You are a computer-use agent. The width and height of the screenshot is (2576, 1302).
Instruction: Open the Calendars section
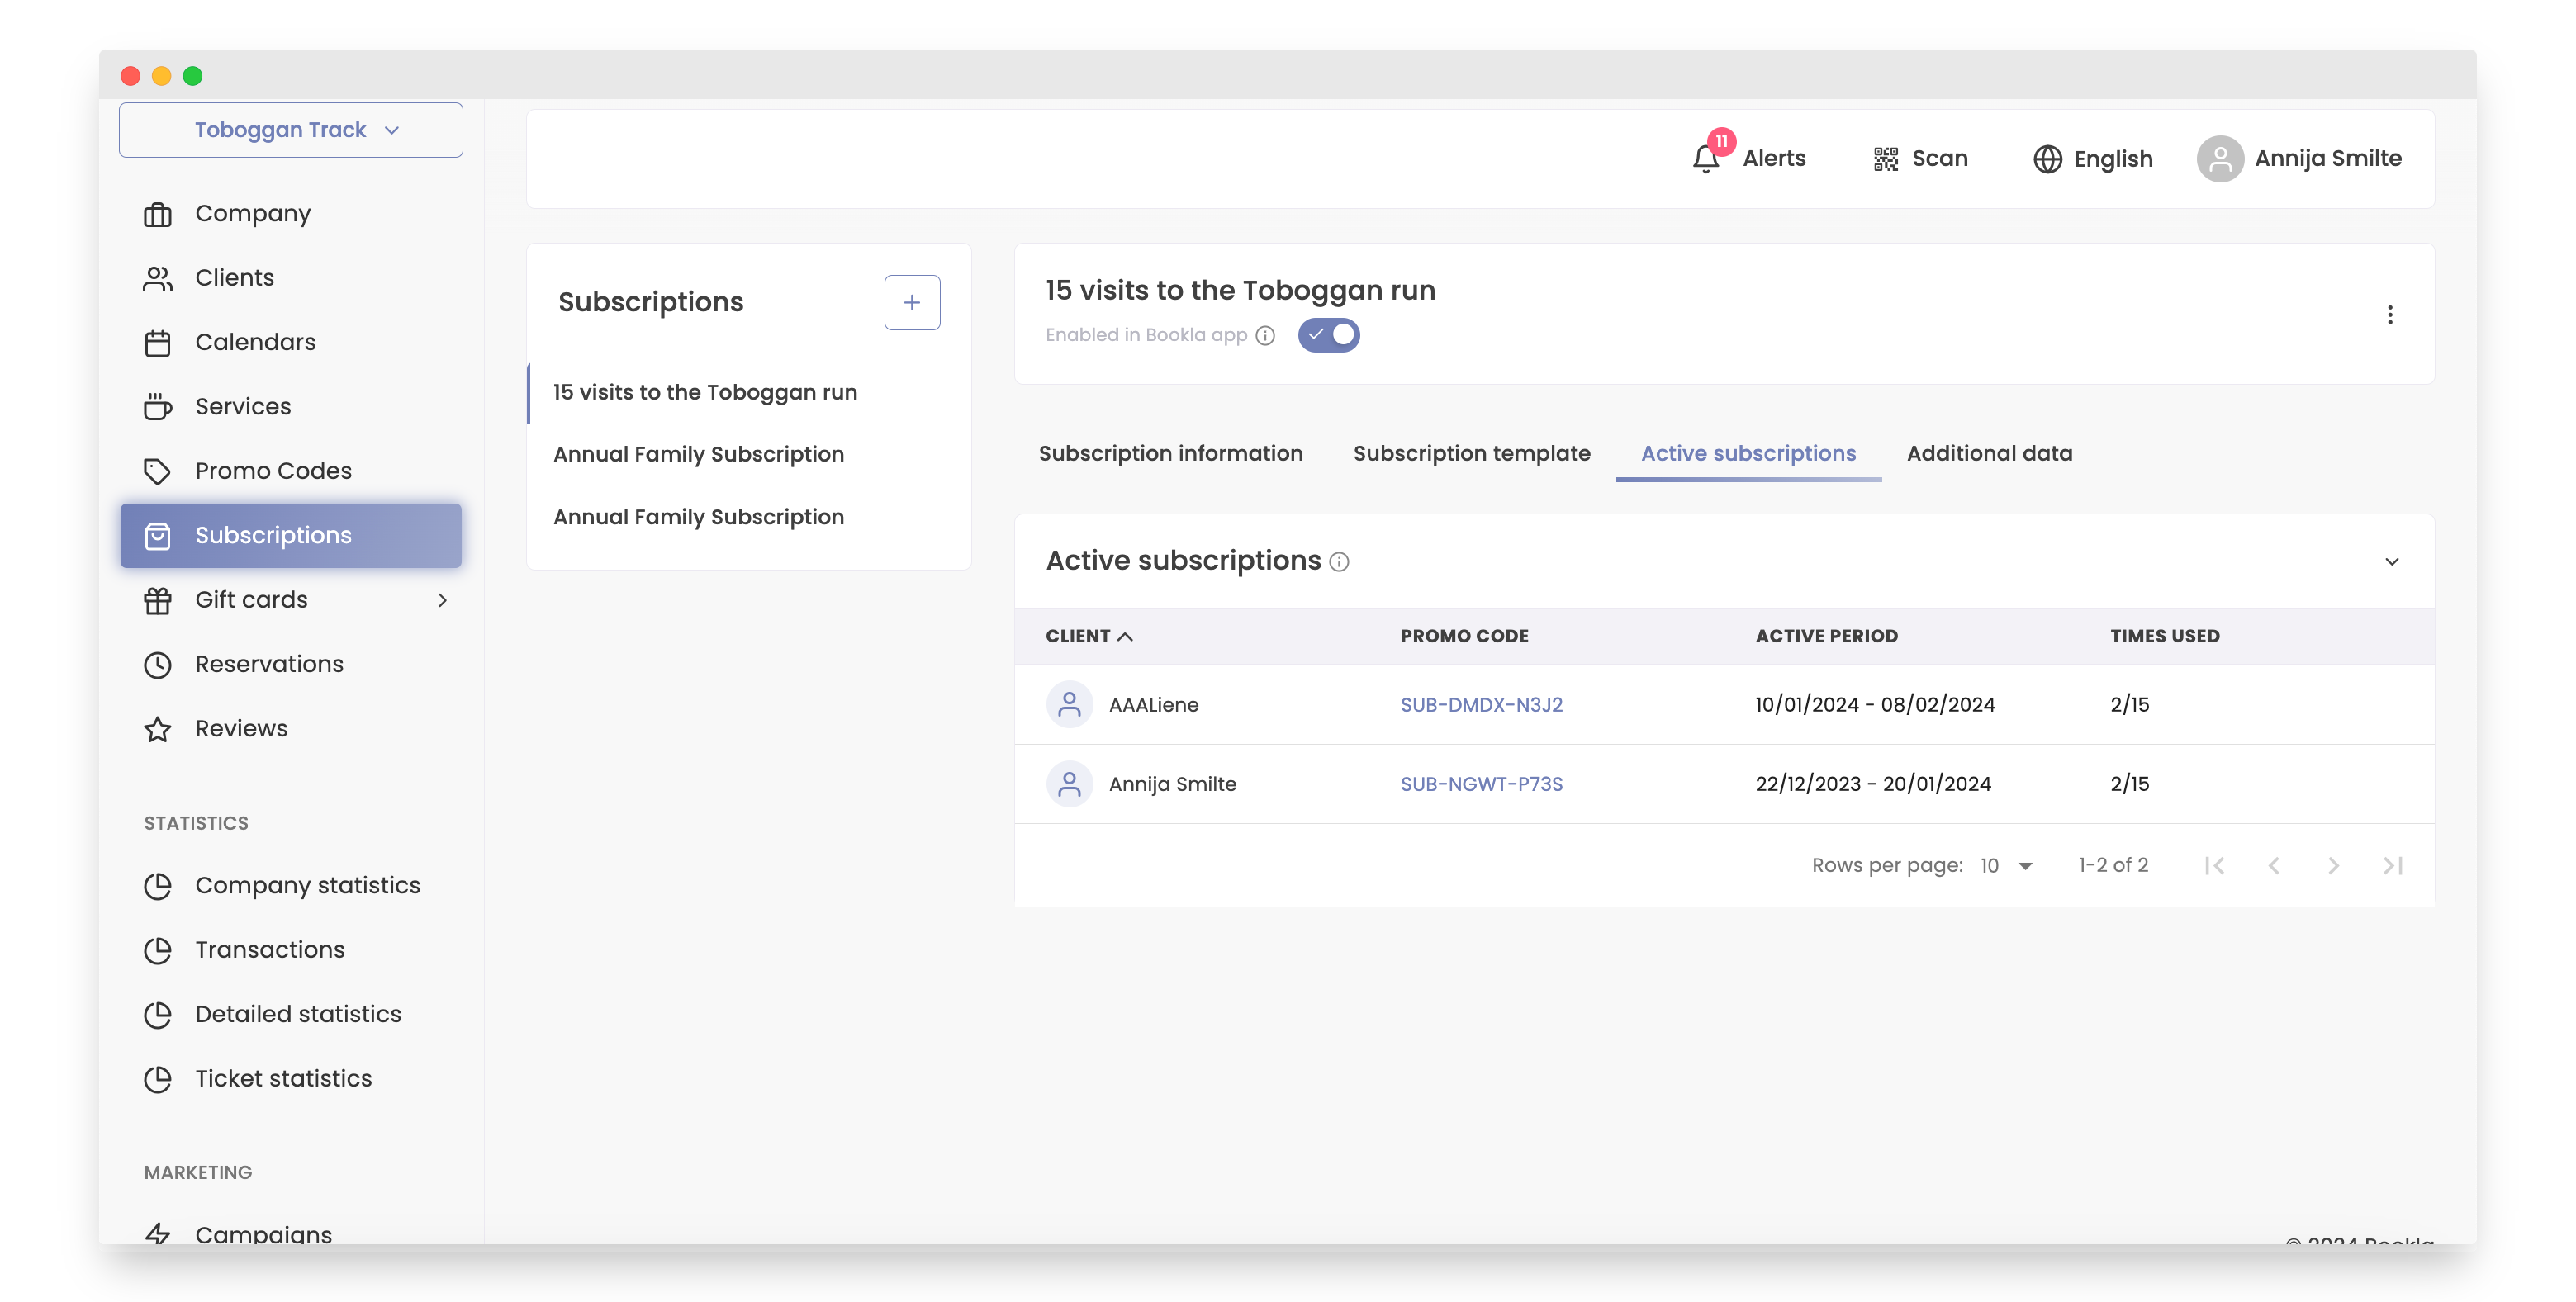tap(254, 342)
